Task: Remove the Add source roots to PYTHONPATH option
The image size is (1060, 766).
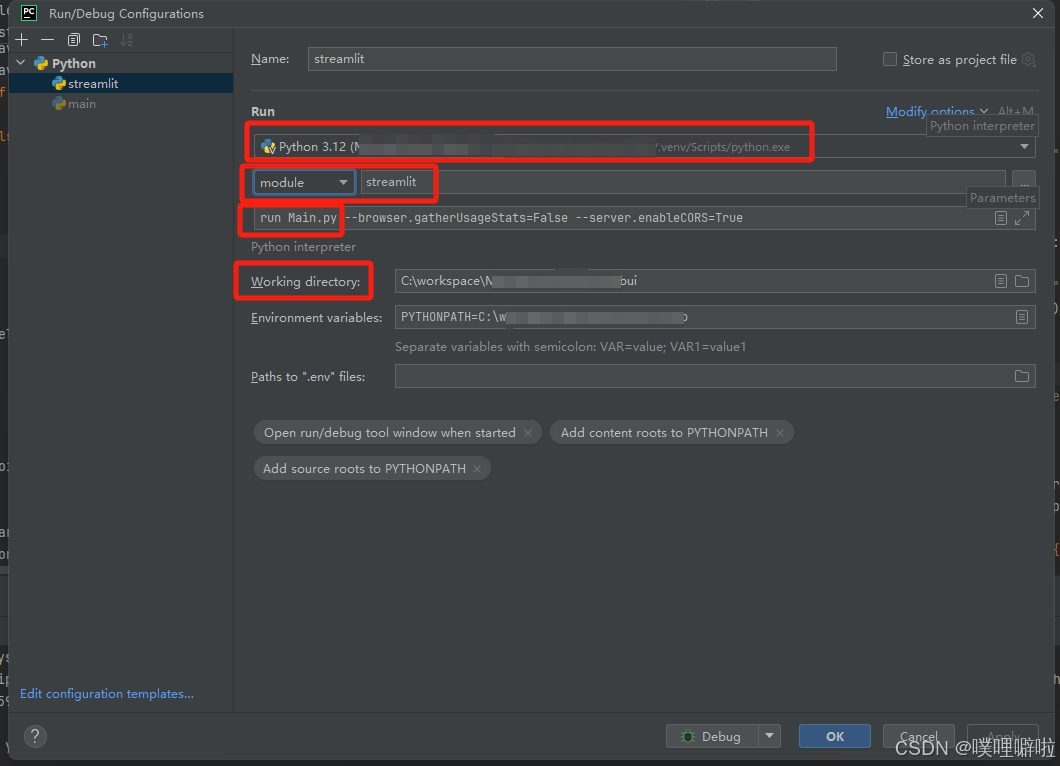Action: click(477, 468)
